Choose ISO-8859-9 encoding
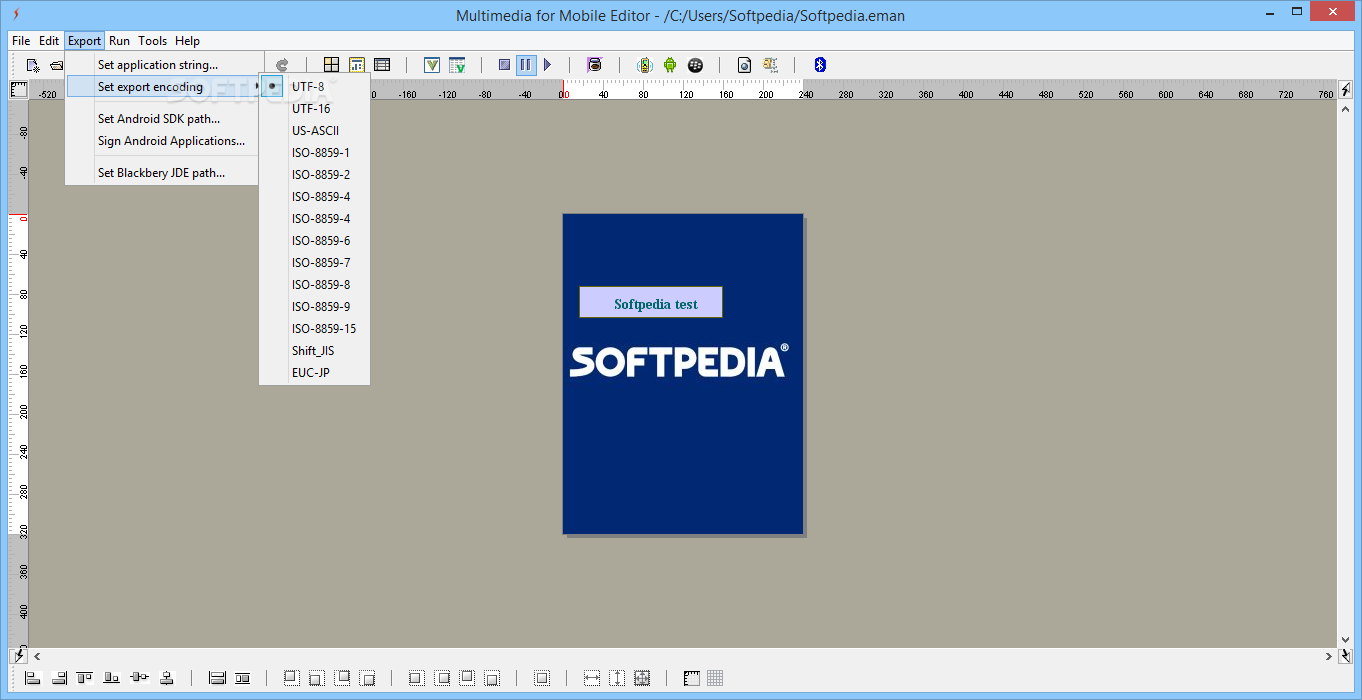This screenshot has width=1362, height=700. pyautogui.click(x=315, y=307)
